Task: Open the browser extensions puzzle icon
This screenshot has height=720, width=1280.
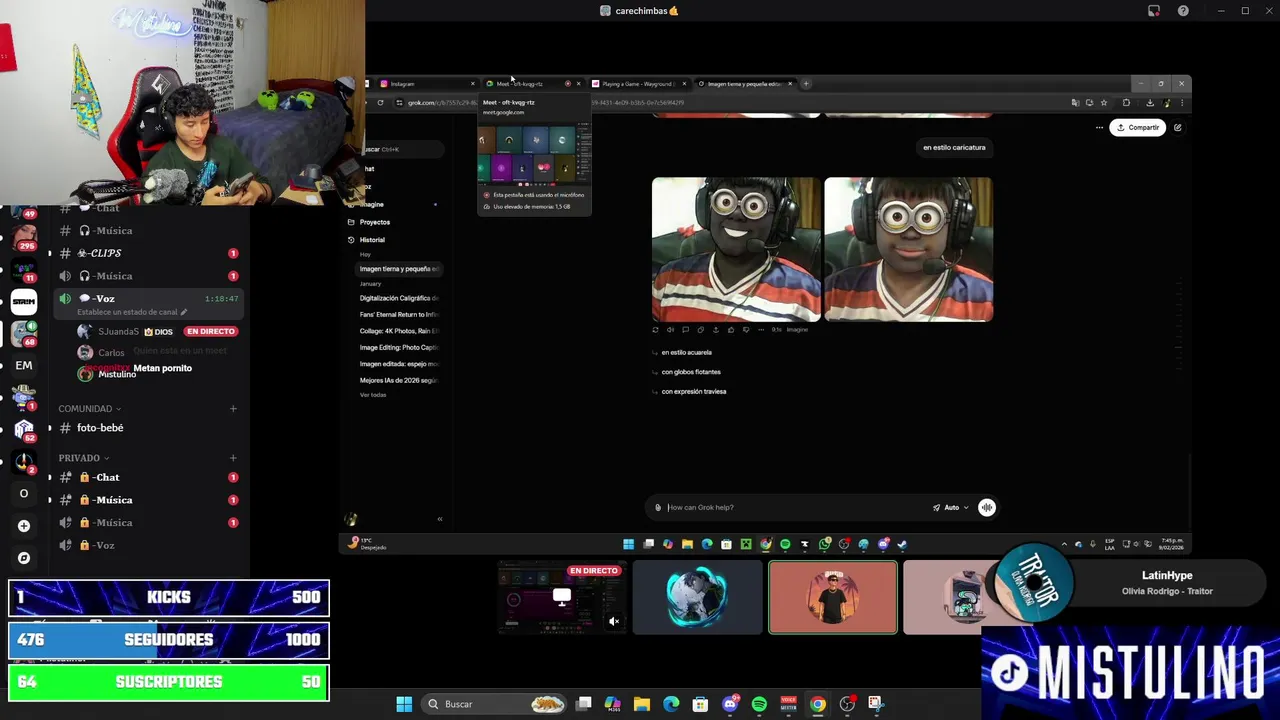Action: tap(1126, 102)
